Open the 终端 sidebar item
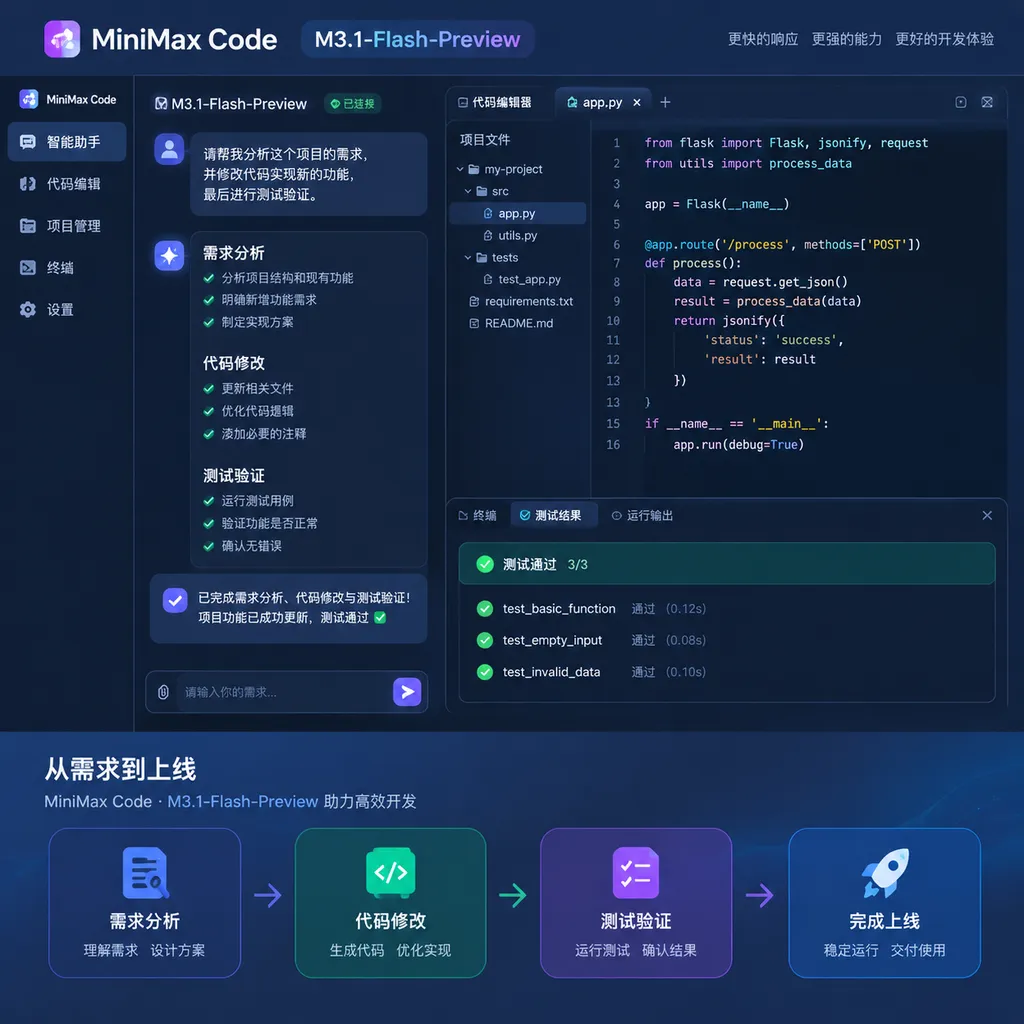The image size is (1024, 1024). coord(67,268)
